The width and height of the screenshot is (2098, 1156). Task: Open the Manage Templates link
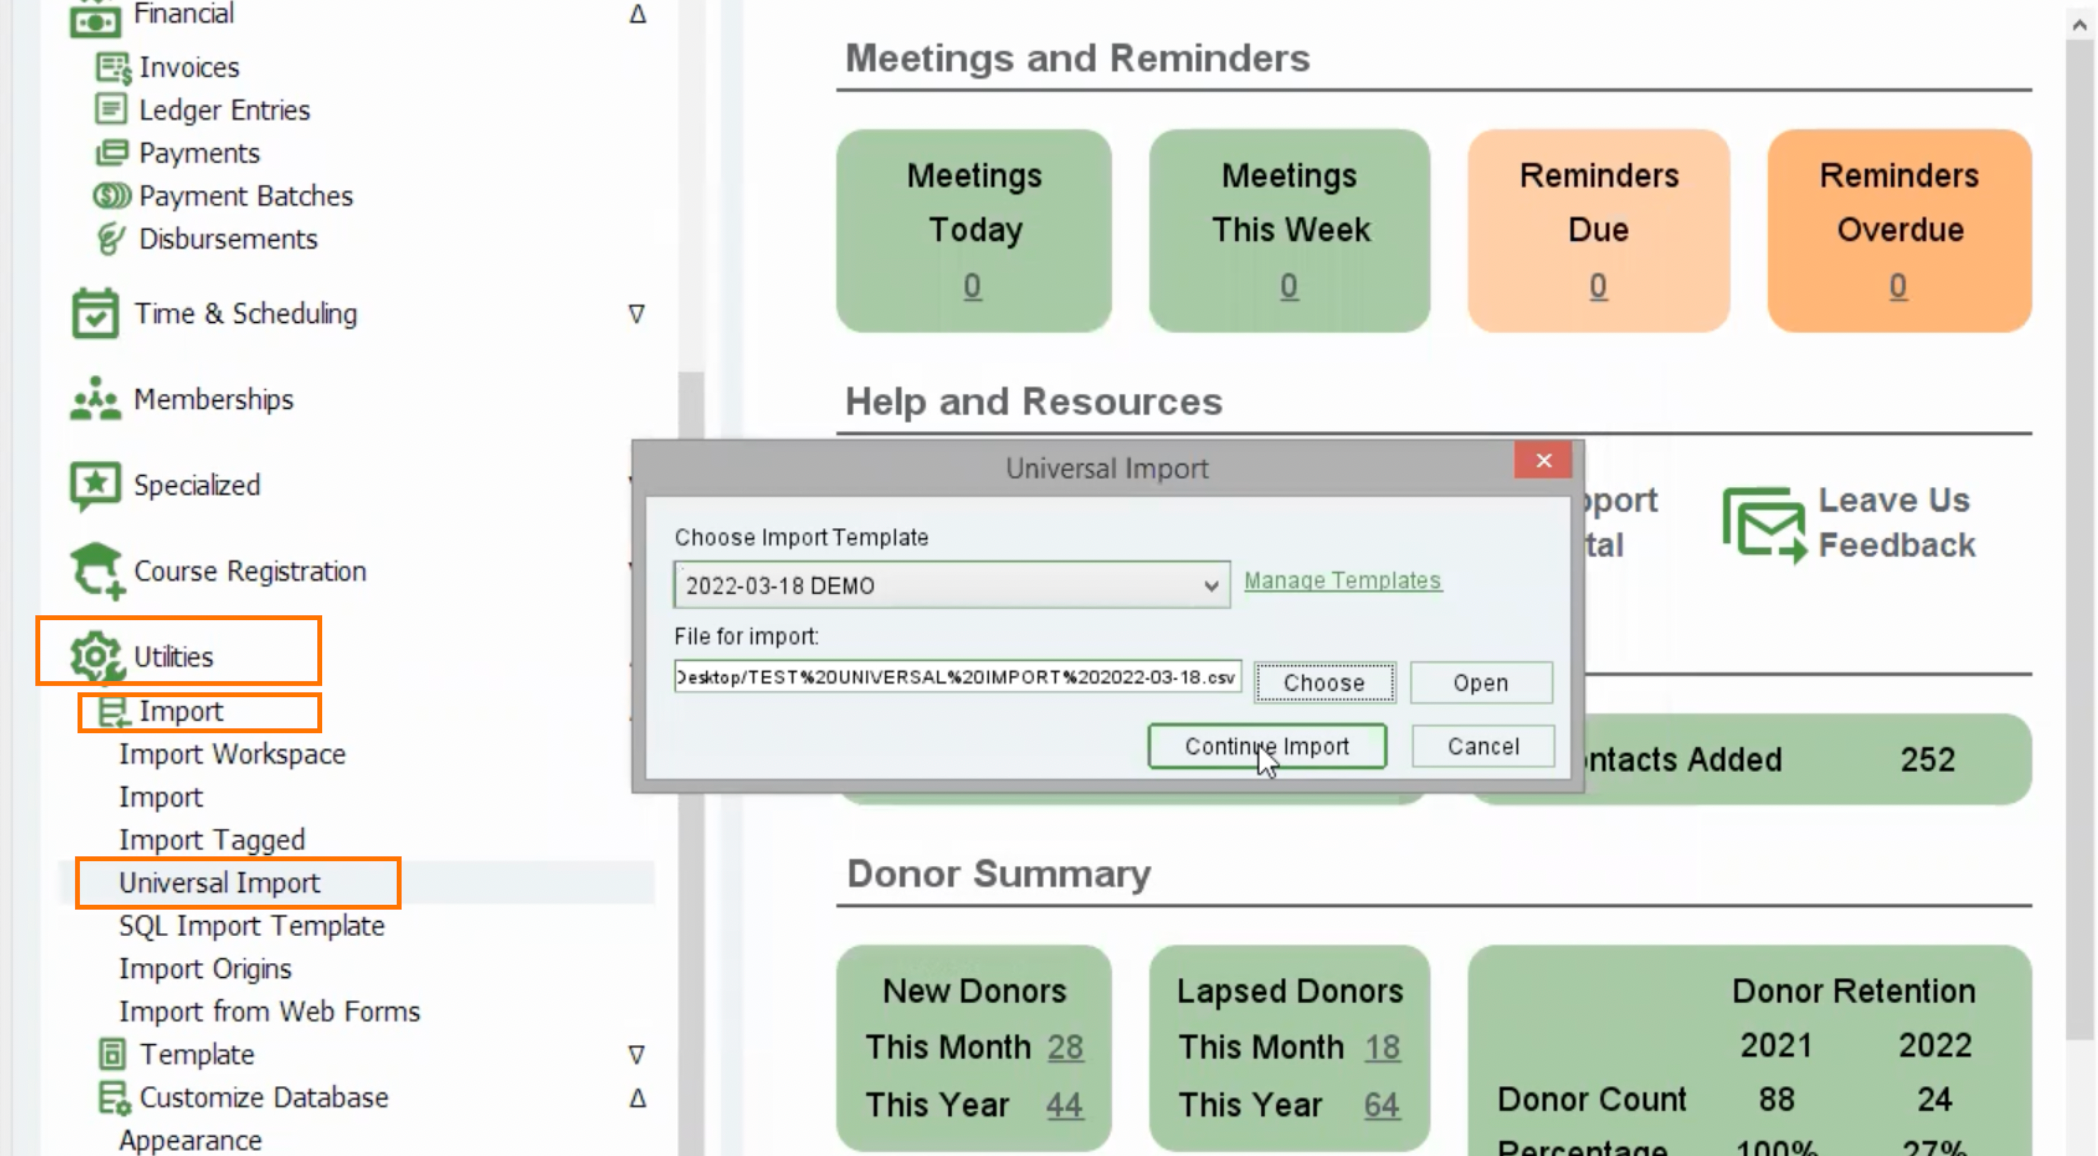pos(1342,580)
